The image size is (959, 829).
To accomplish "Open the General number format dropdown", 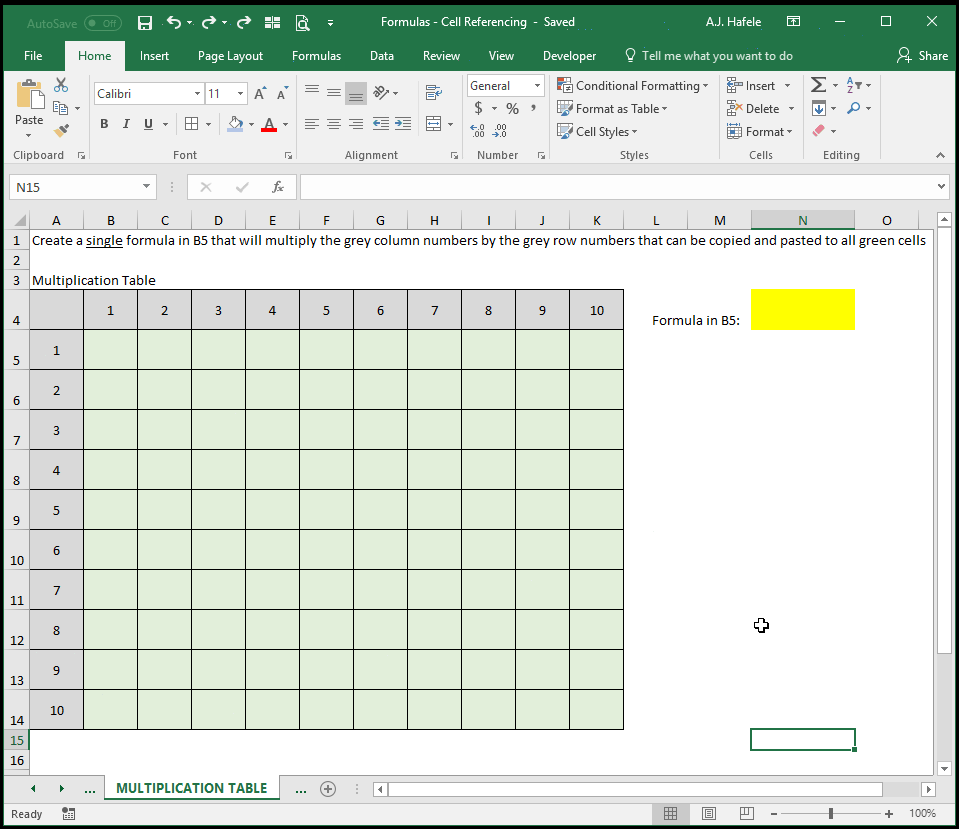I will [537, 86].
